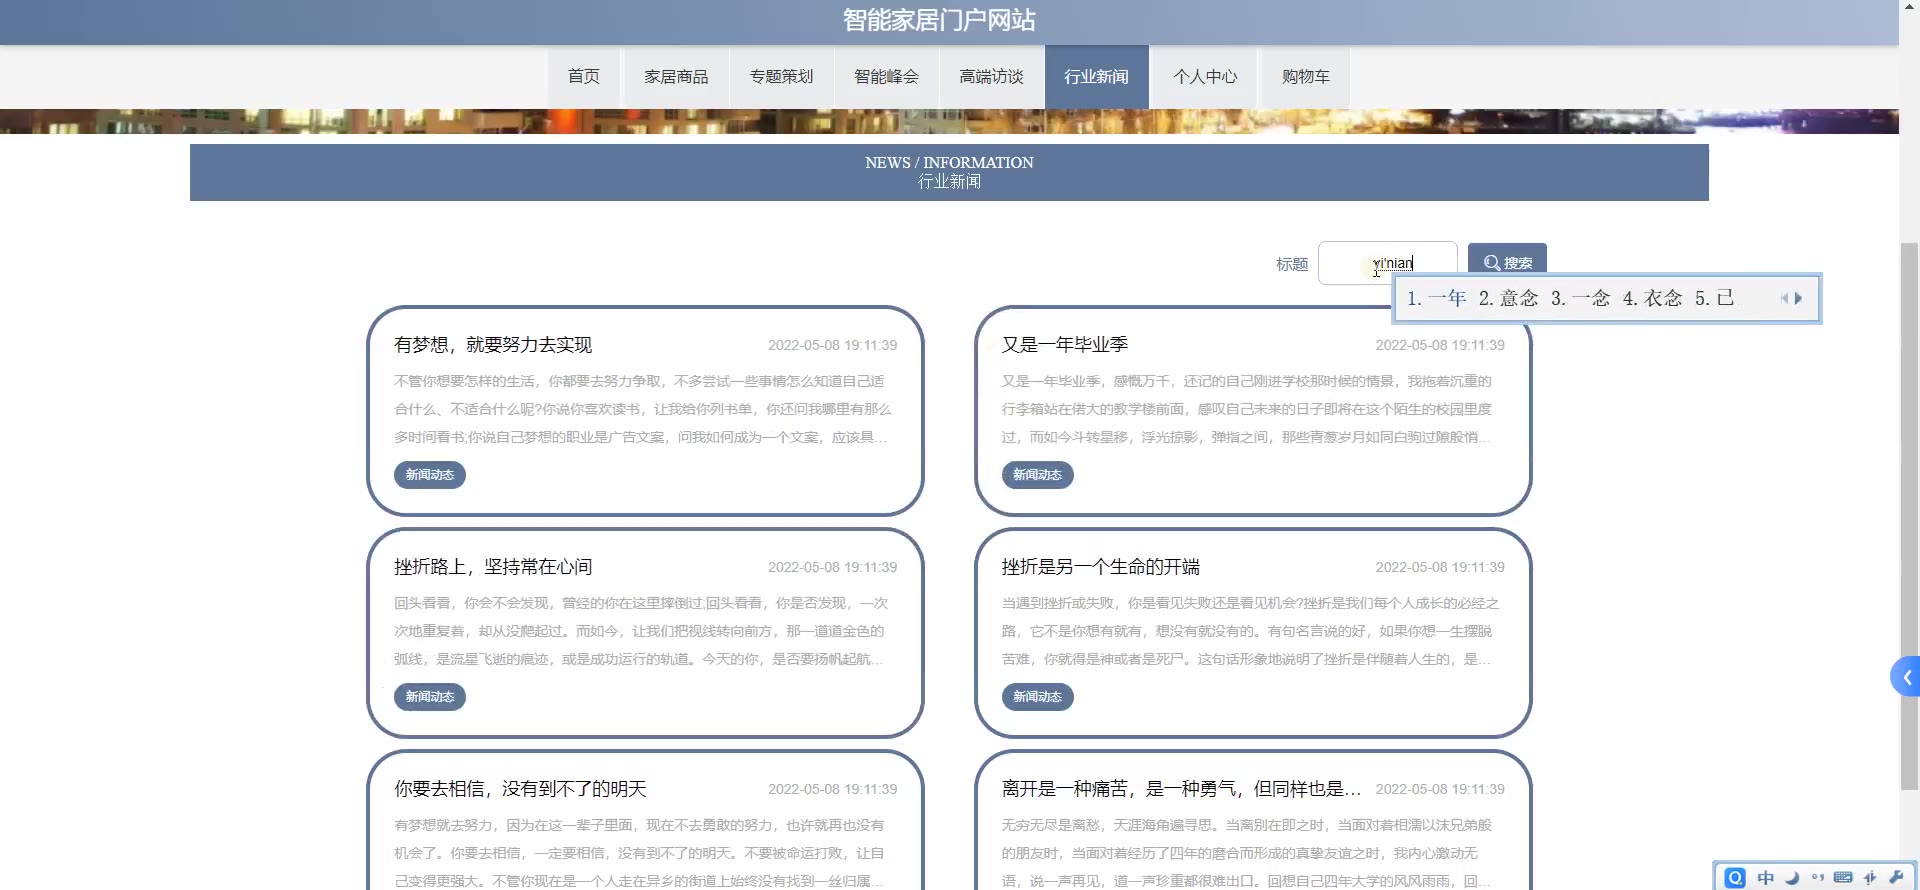Open the IME soft keyboard icon
1920x890 pixels.
[1843, 877]
